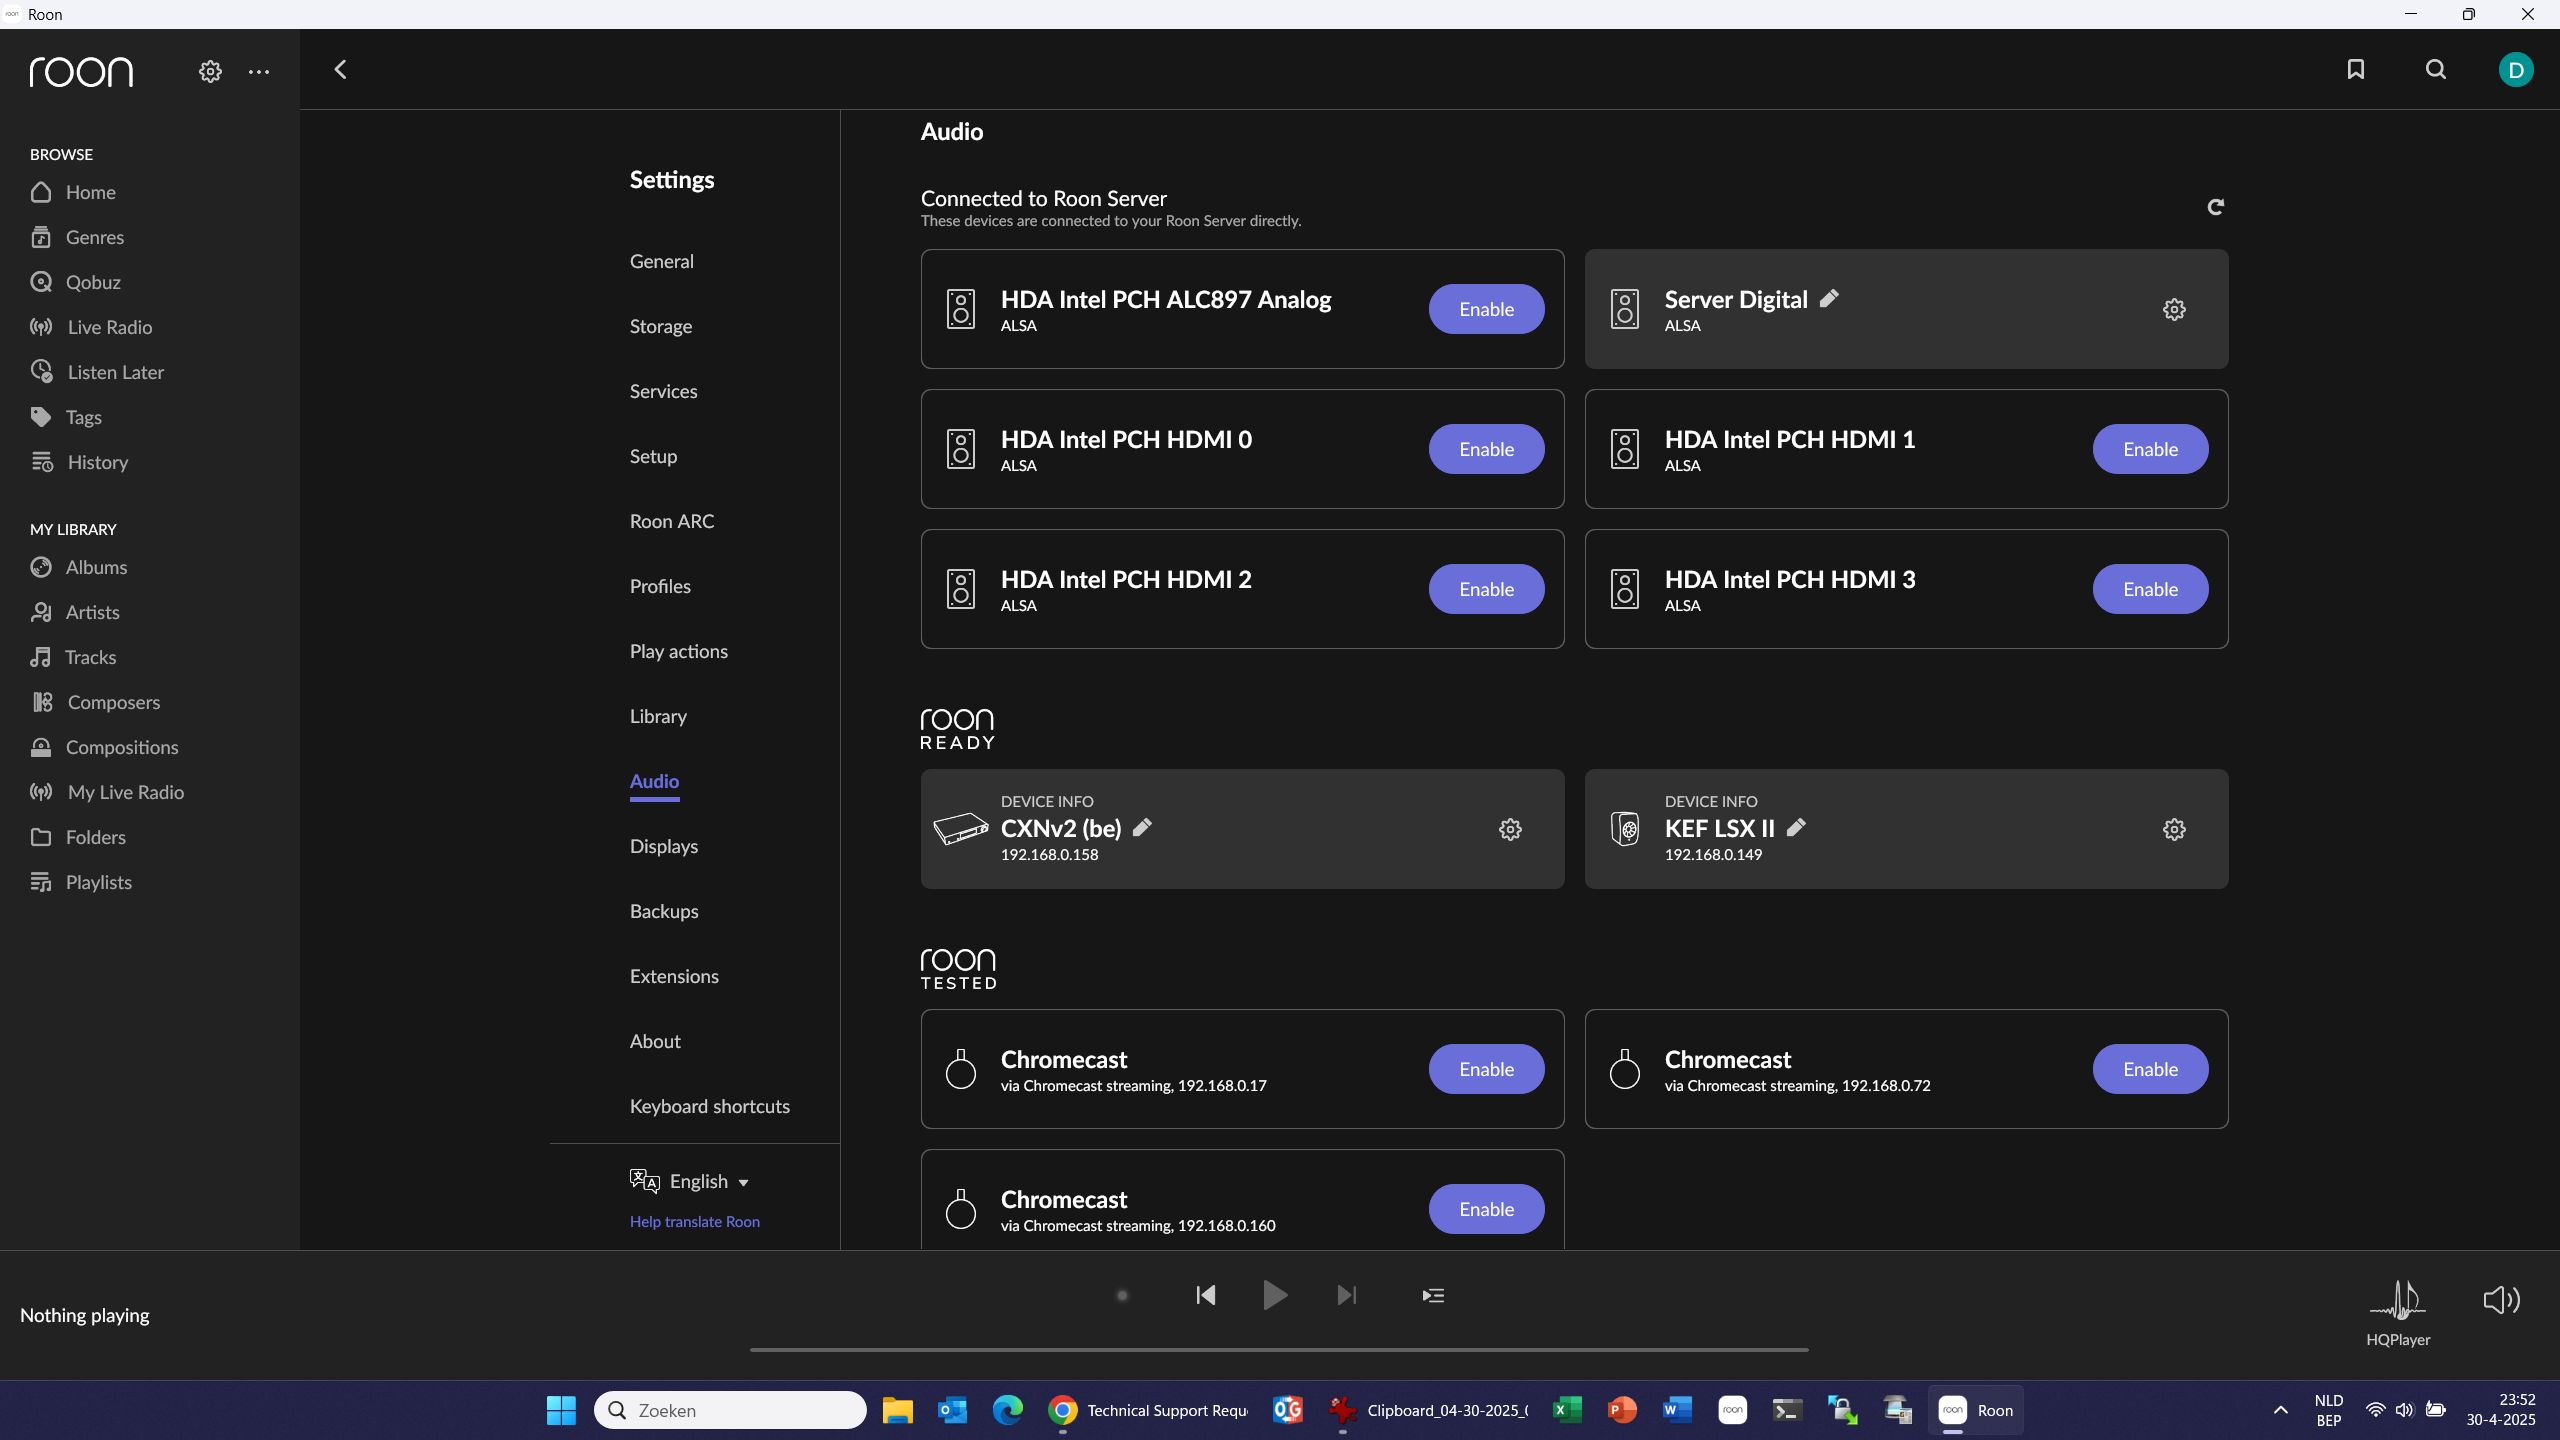Open Keyboard shortcuts settings
This screenshot has width=2560, height=1440.
[709, 1106]
